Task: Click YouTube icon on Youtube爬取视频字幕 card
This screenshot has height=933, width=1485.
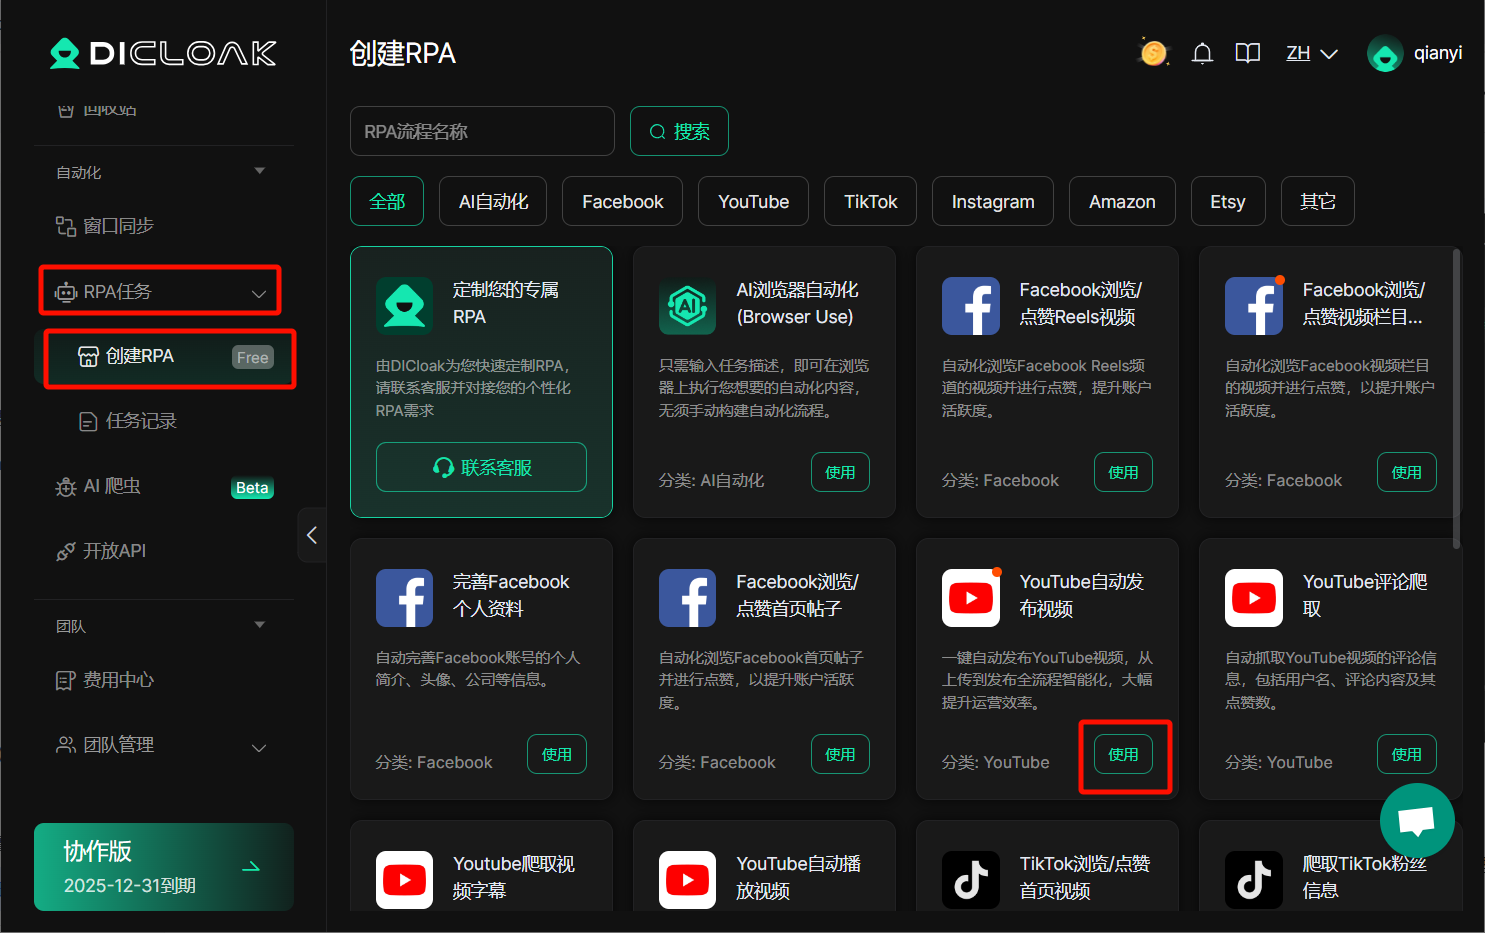Action: [405, 880]
